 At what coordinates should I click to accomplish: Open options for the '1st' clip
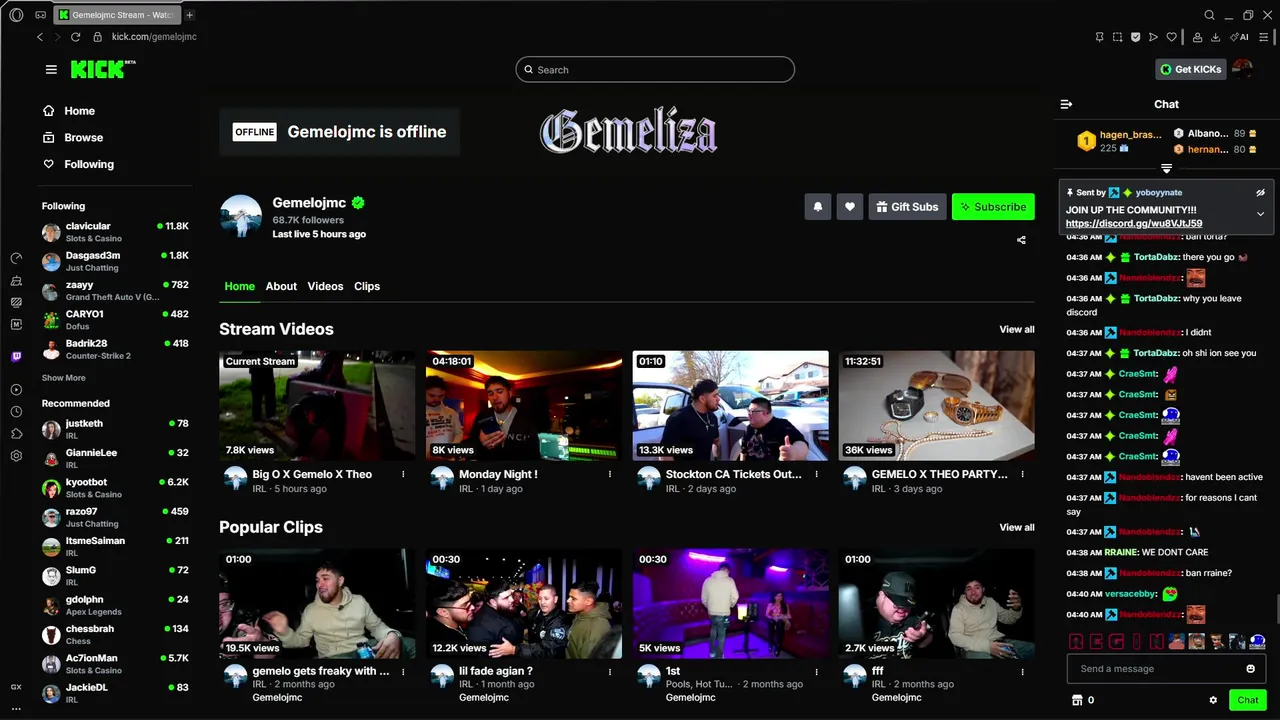pyautogui.click(x=816, y=672)
